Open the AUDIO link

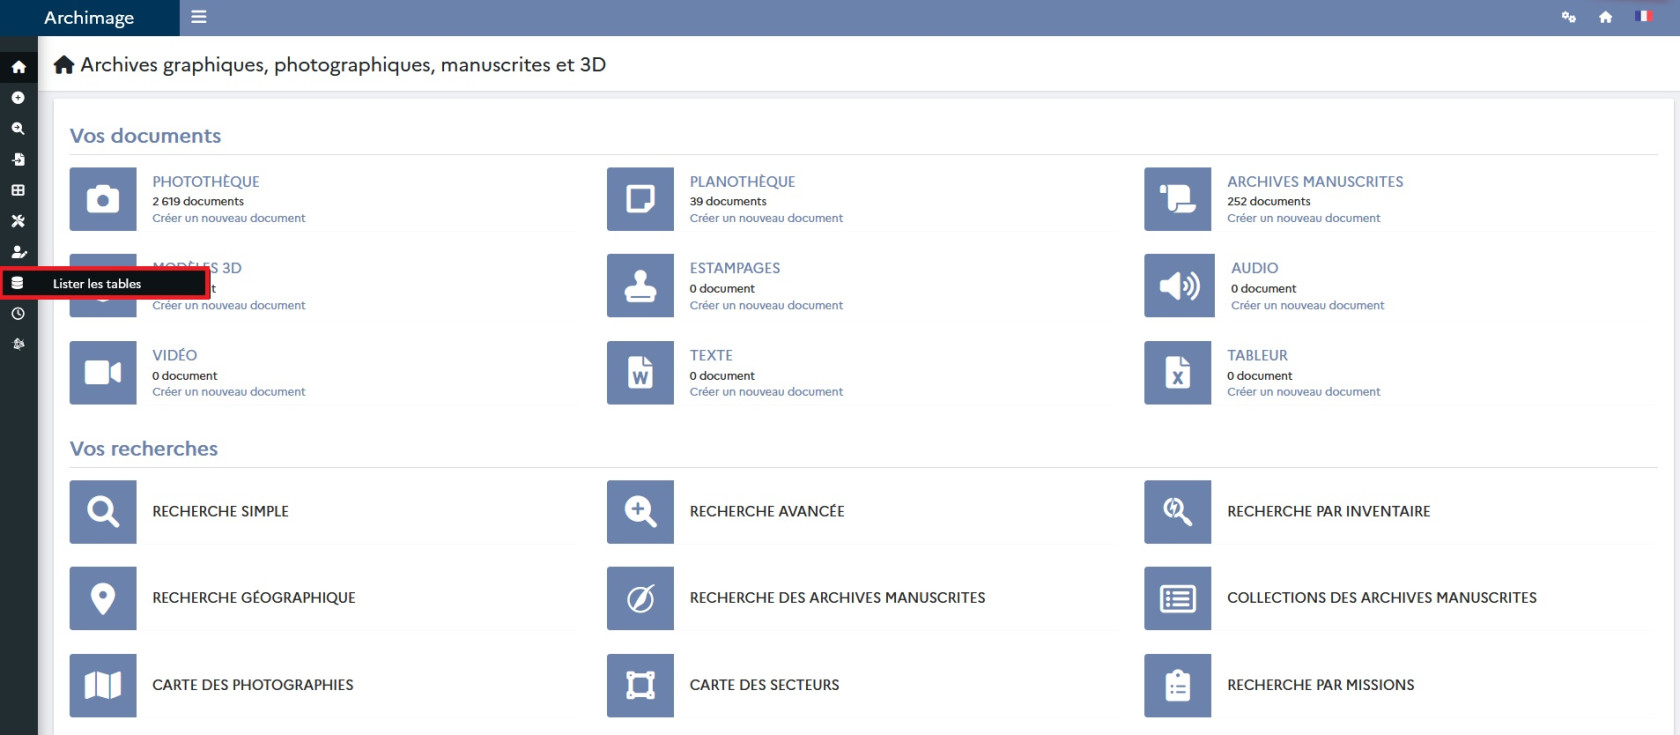tap(1255, 268)
